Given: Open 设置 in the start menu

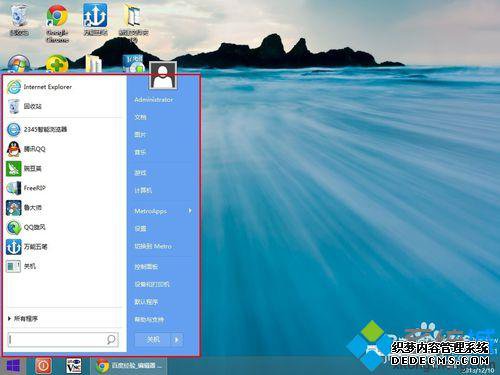Looking at the screenshot, I should [x=140, y=229].
